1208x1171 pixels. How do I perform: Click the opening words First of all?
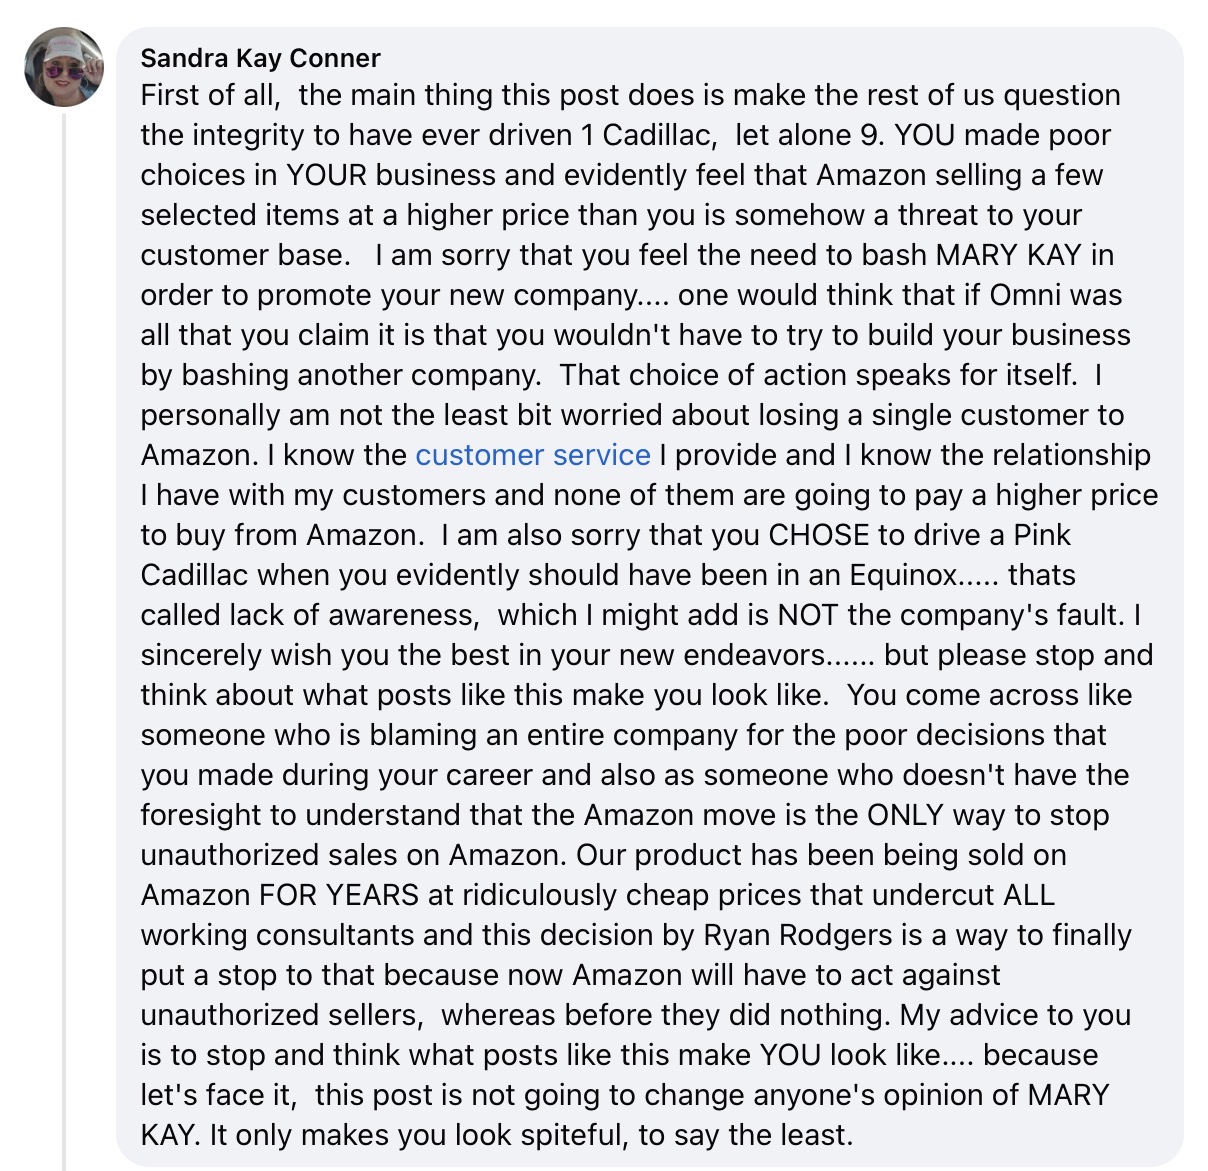click(x=207, y=95)
